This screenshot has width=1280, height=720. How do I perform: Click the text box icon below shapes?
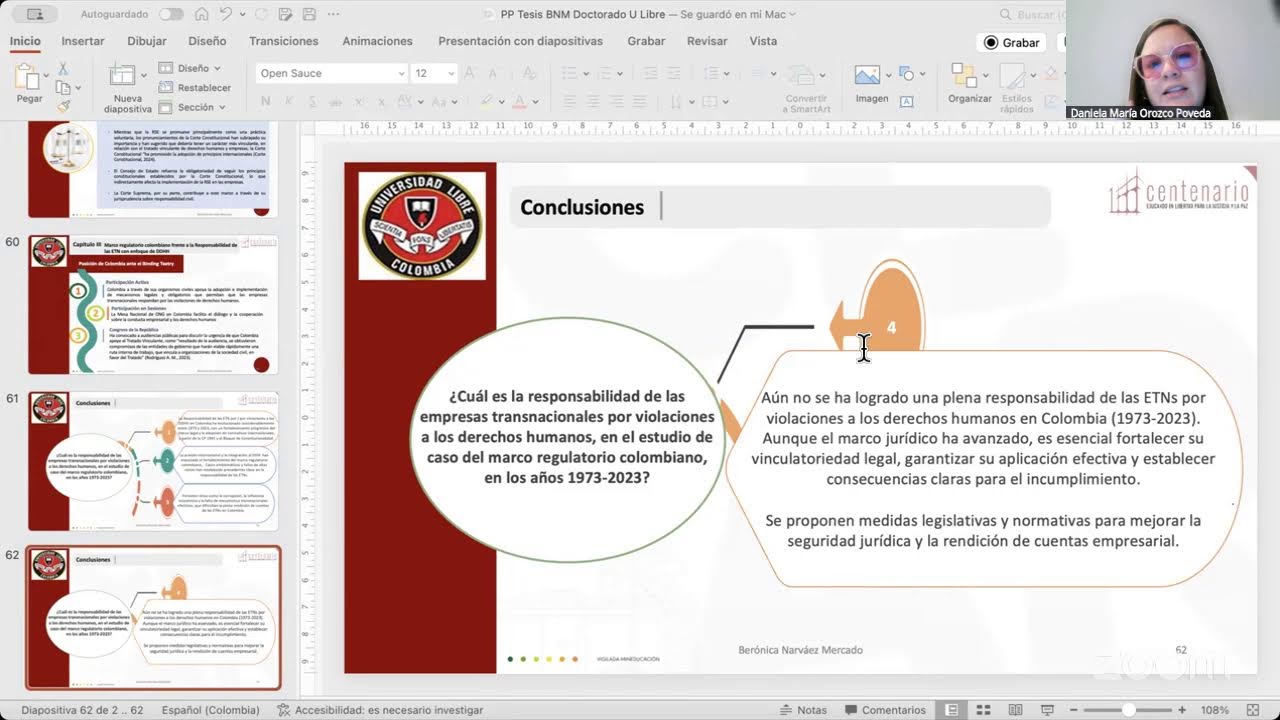click(906, 101)
